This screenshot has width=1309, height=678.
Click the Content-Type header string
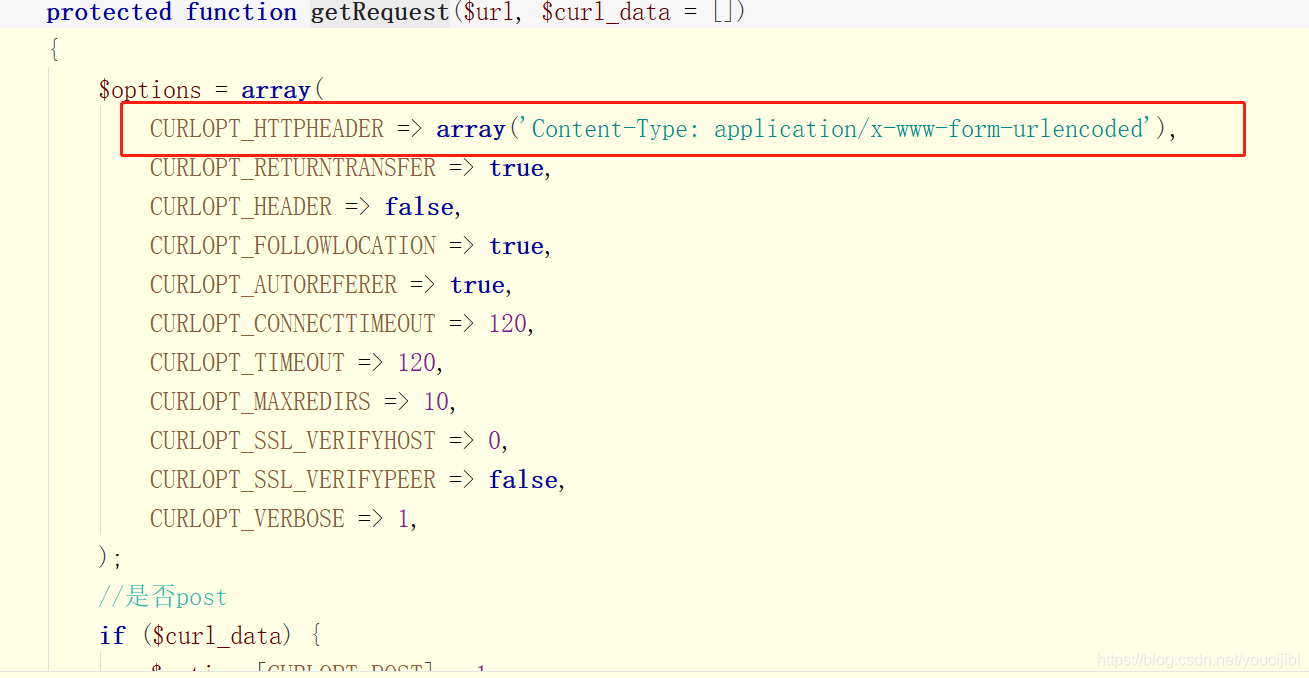(836, 129)
